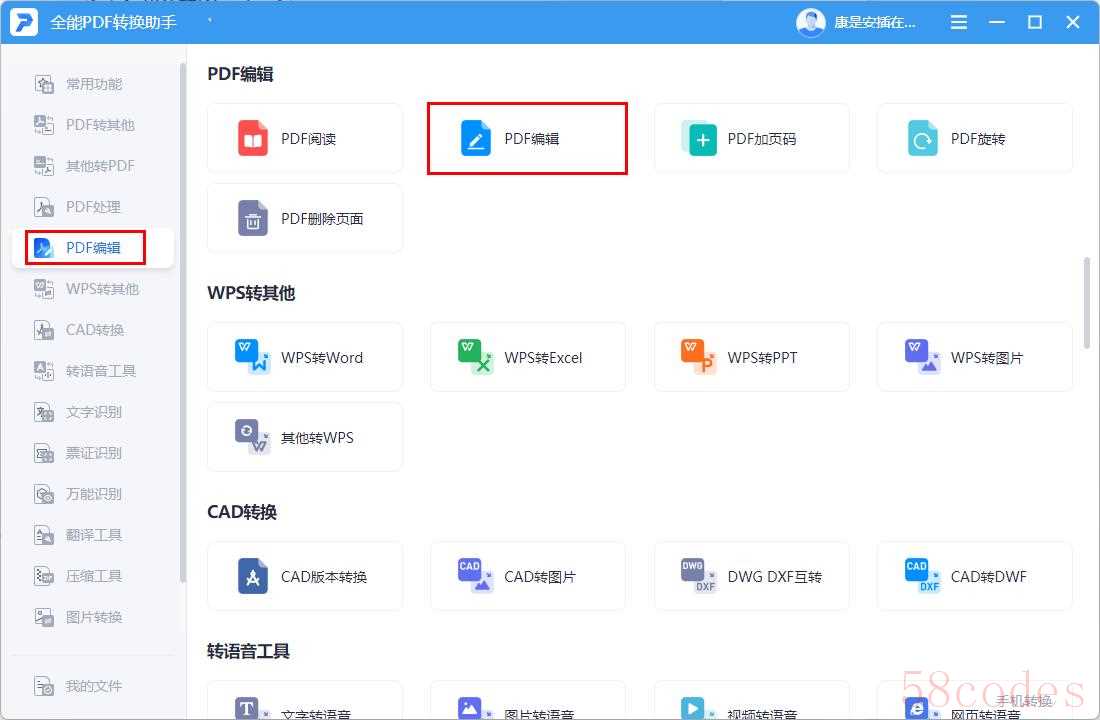Select 图片转换 in the sidebar
This screenshot has height=720, width=1100.
(x=93, y=617)
